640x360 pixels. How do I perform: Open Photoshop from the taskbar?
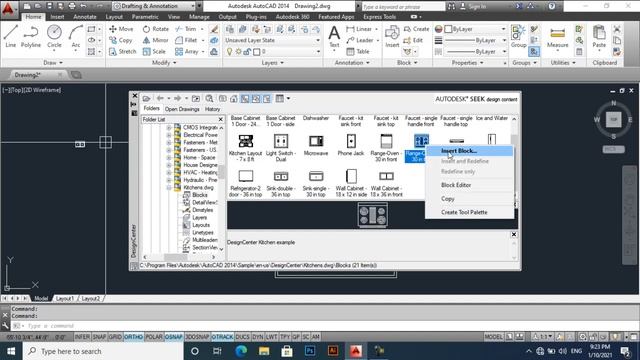pyautogui.click(x=310, y=351)
